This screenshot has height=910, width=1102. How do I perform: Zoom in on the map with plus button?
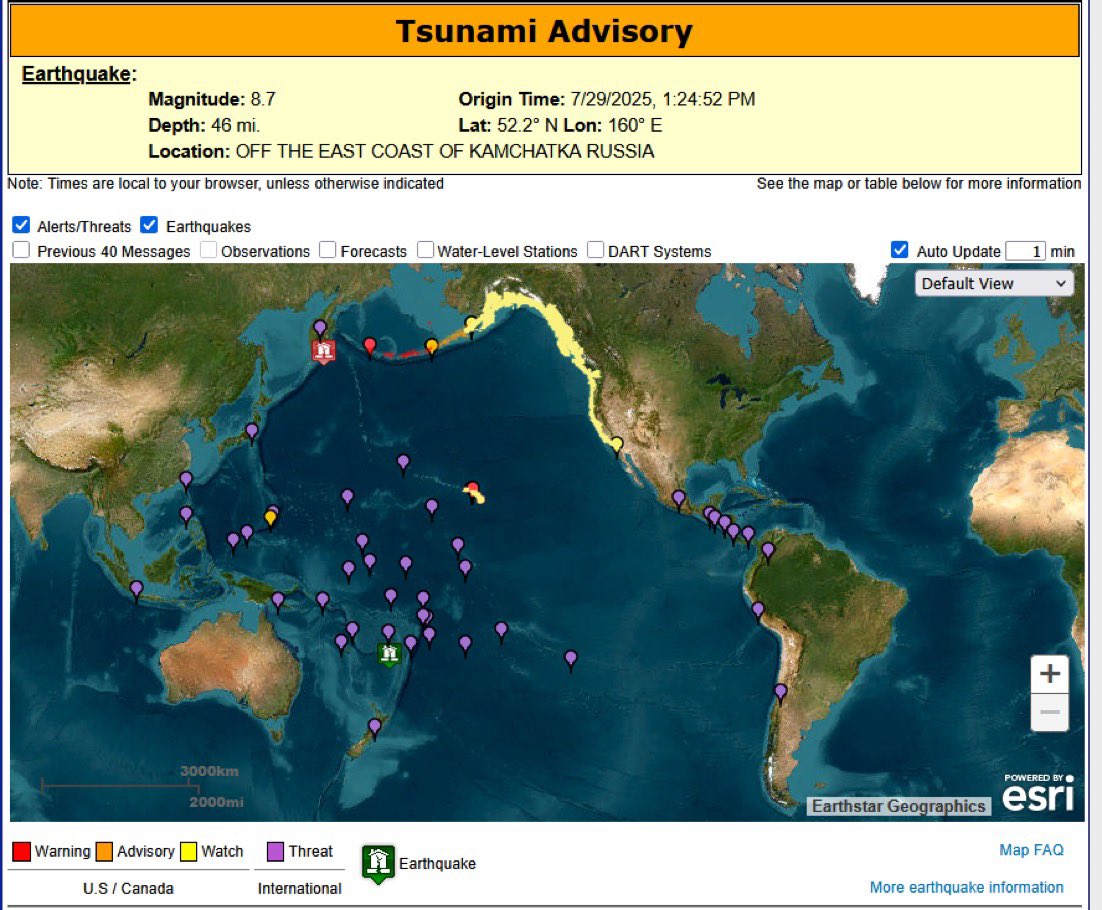1049,674
